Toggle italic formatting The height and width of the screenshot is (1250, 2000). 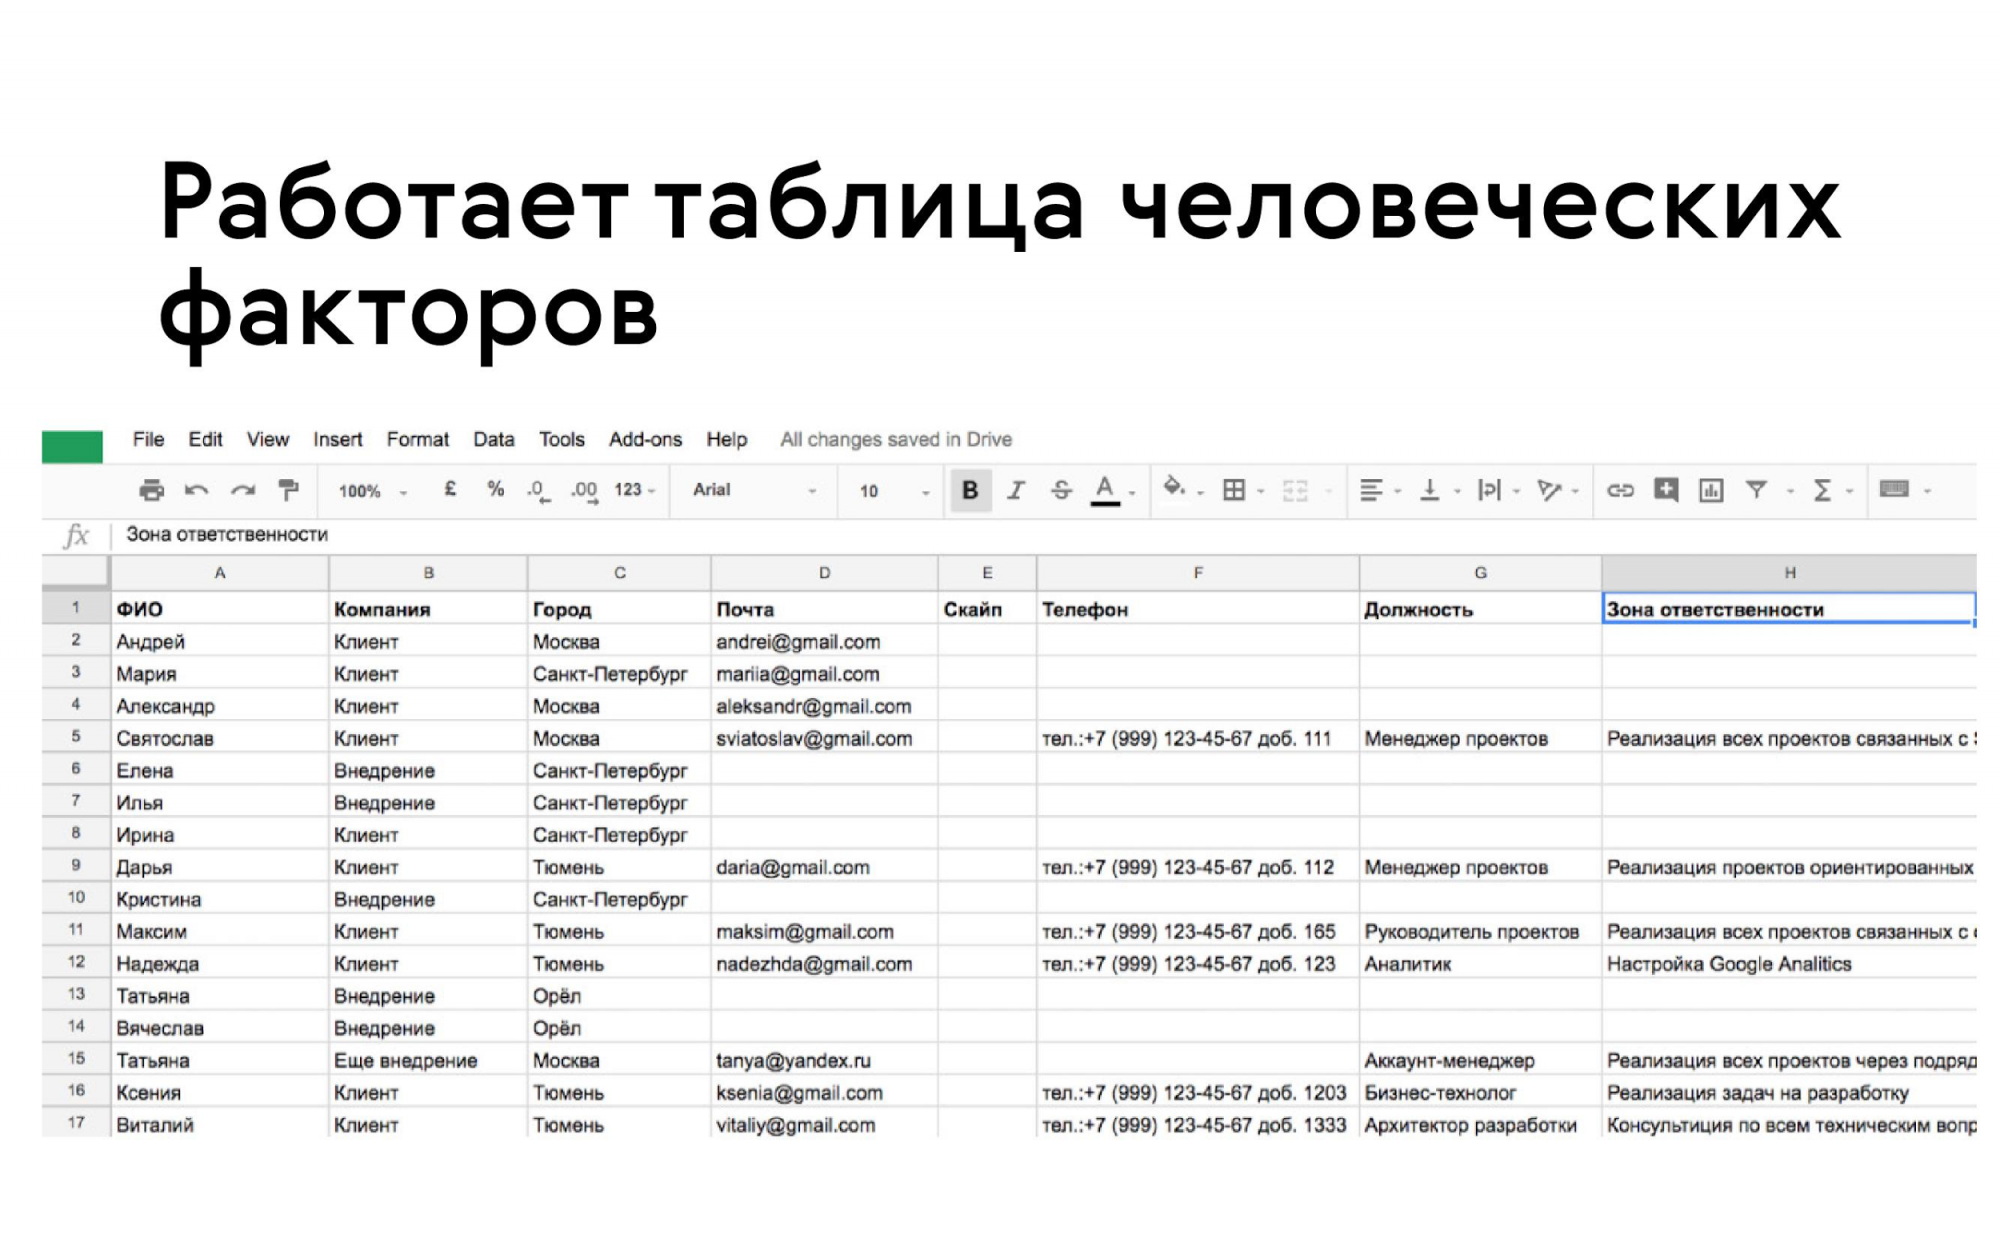tap(1016, 490)
